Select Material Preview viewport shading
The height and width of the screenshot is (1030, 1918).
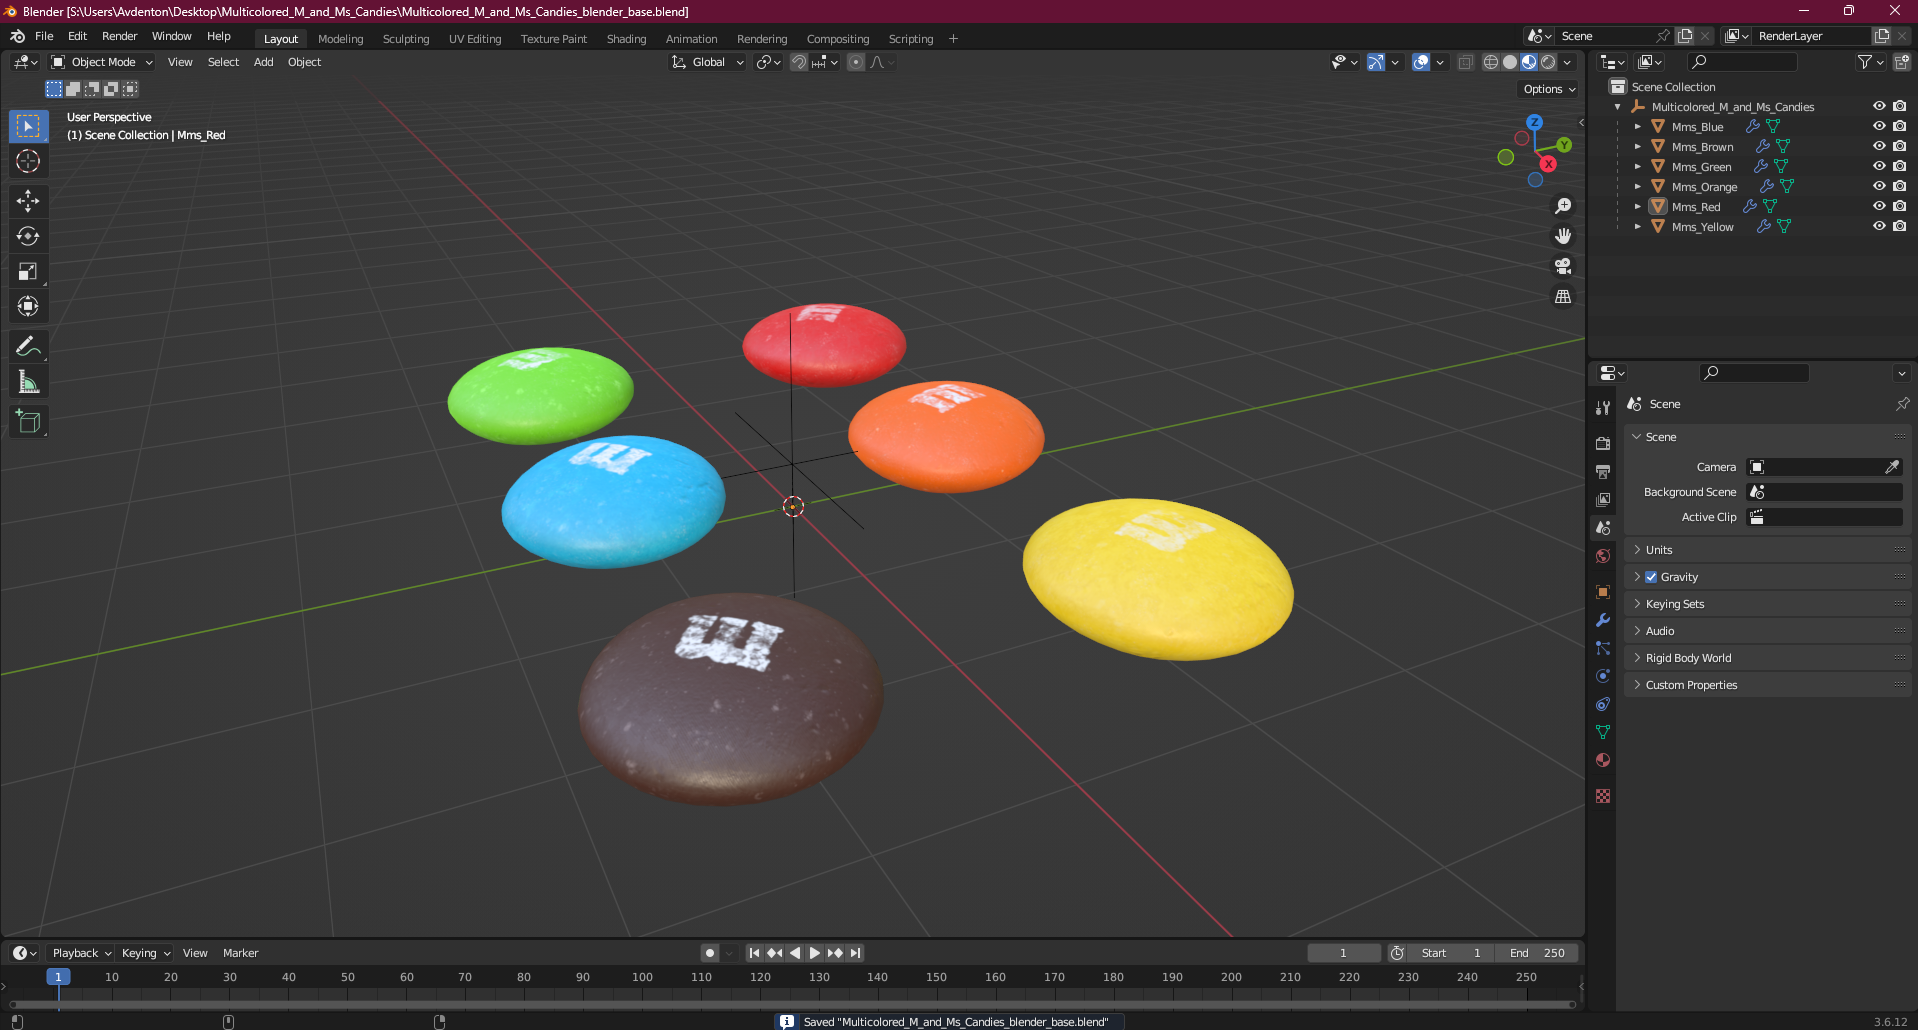(x=1529, y=62)
